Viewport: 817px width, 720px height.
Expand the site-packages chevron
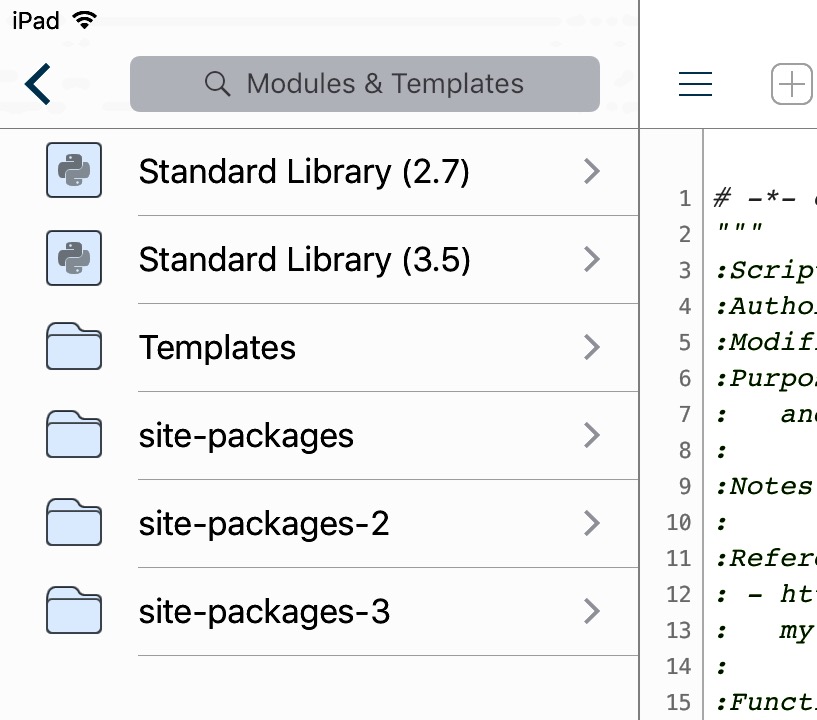point(592,436)
